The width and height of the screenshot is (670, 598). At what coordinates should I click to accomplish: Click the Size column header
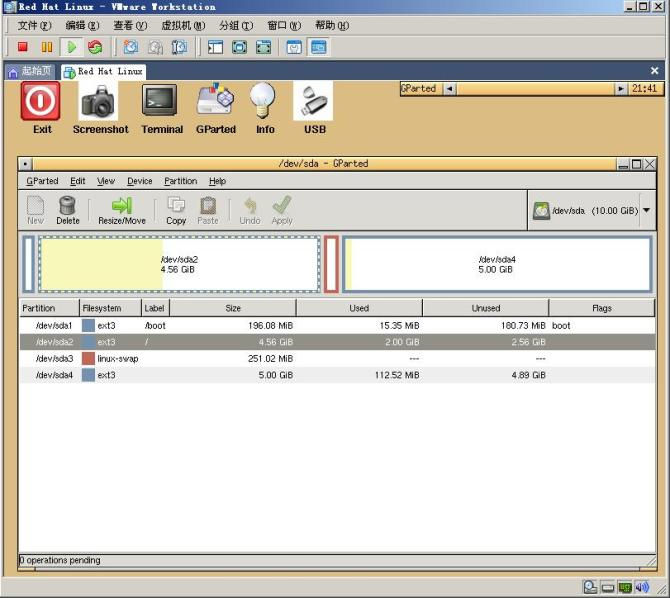(x=233, y=308)
